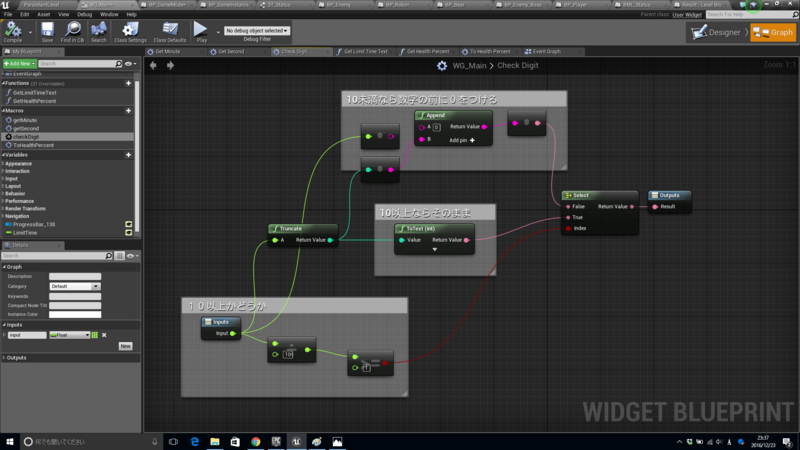The image size is (800, 450).
Task: Compile the widget blueprint
Action: [13, 32]
